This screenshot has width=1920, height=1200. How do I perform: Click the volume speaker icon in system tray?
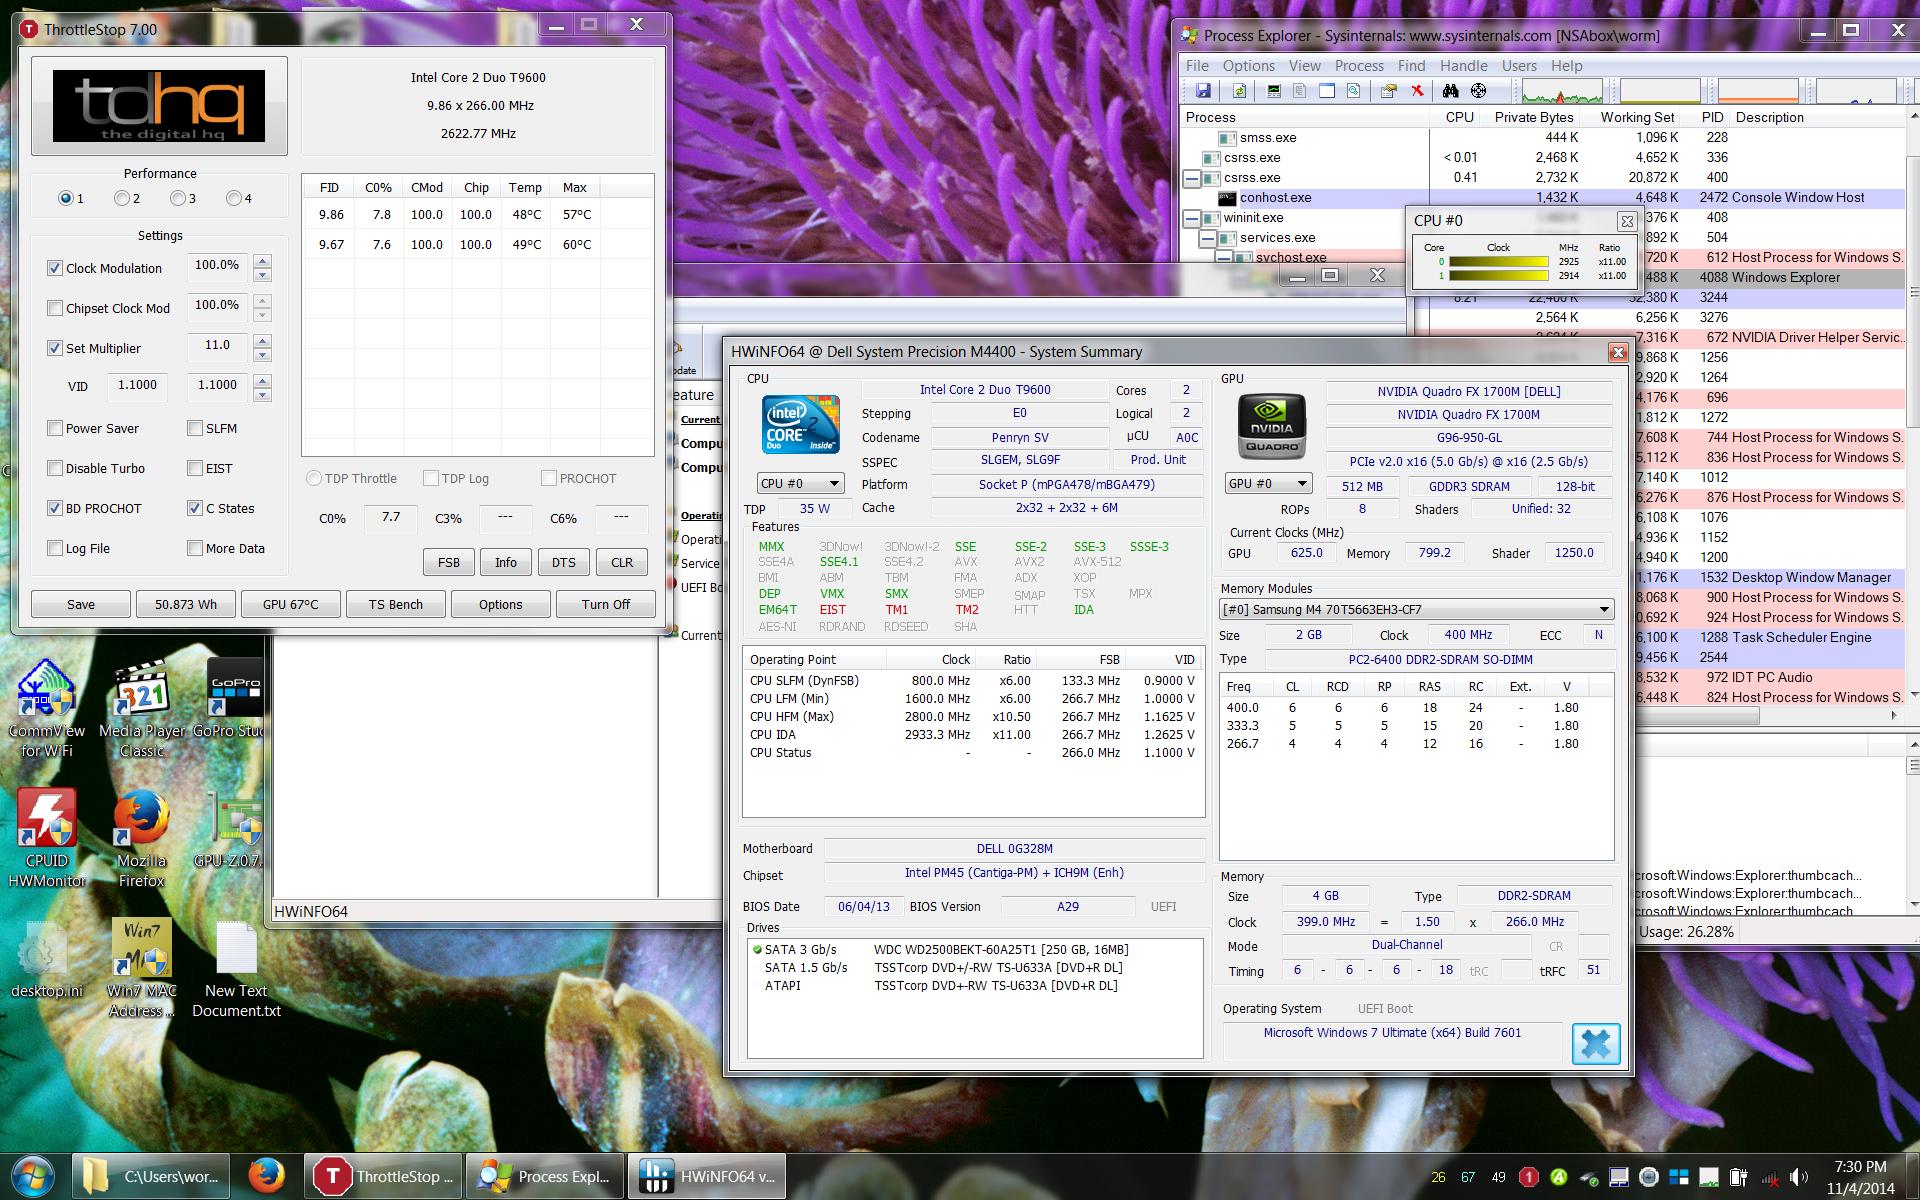[x=1799, y=1177]
